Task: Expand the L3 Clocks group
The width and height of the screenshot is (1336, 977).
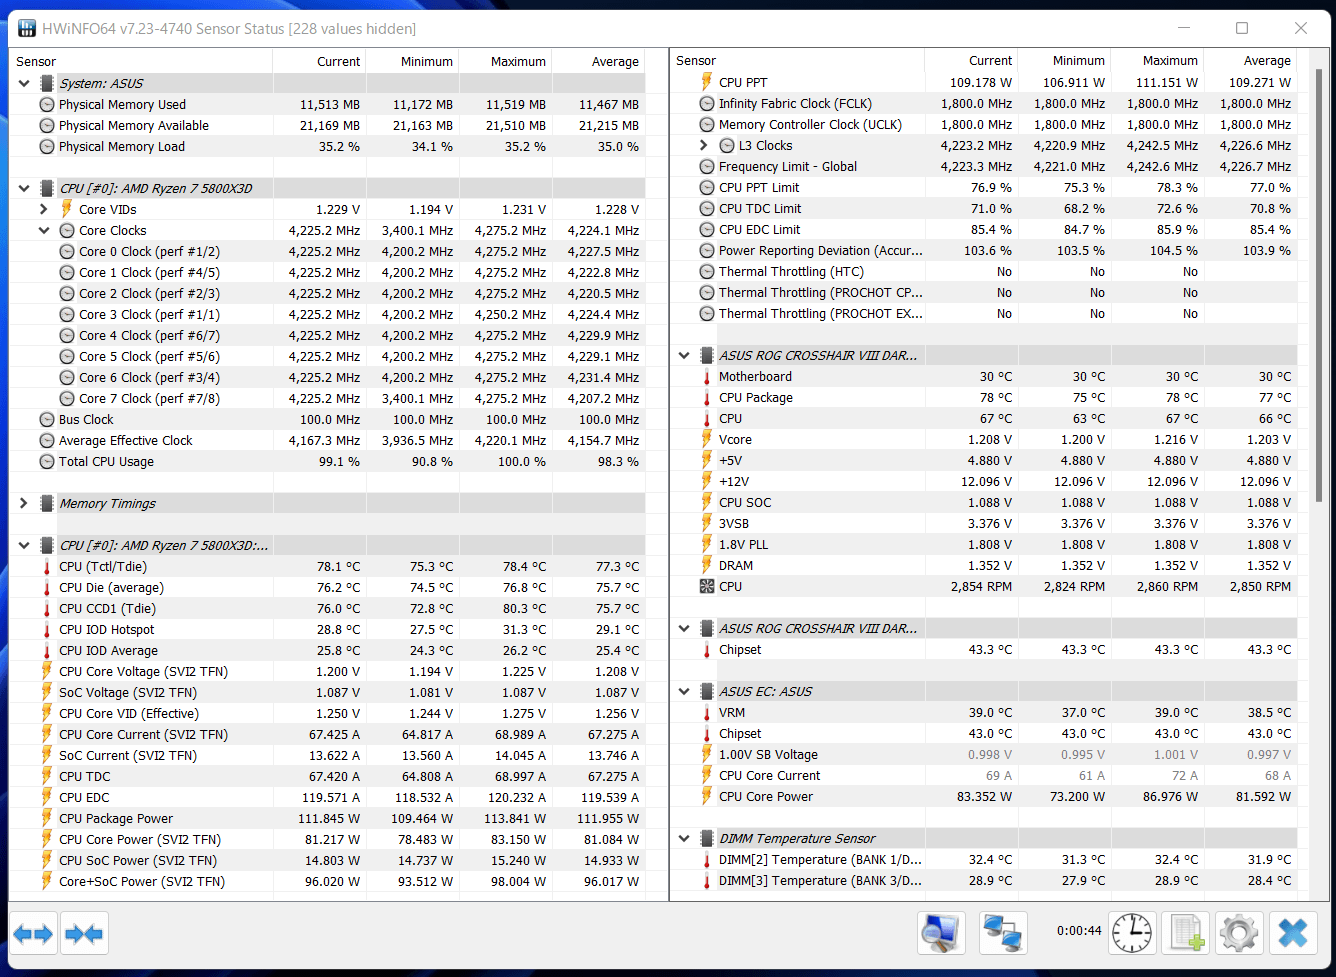Action: pos(704,146)
